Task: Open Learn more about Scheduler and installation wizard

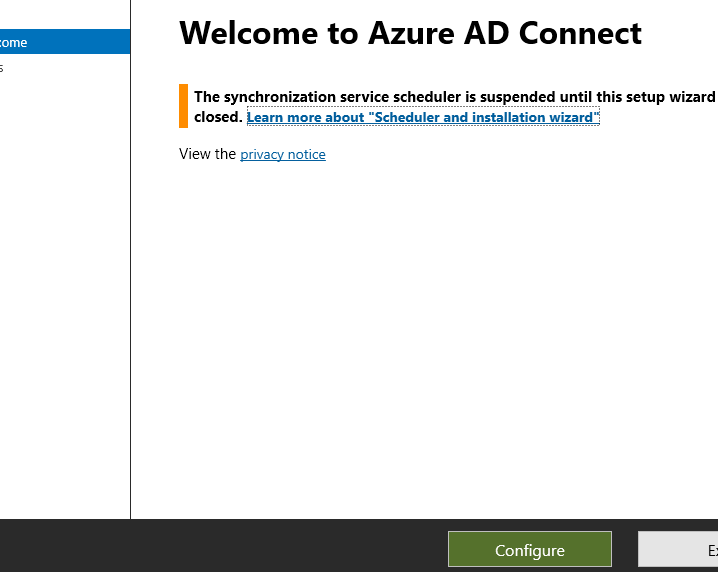Action: [x=422, y=117]
